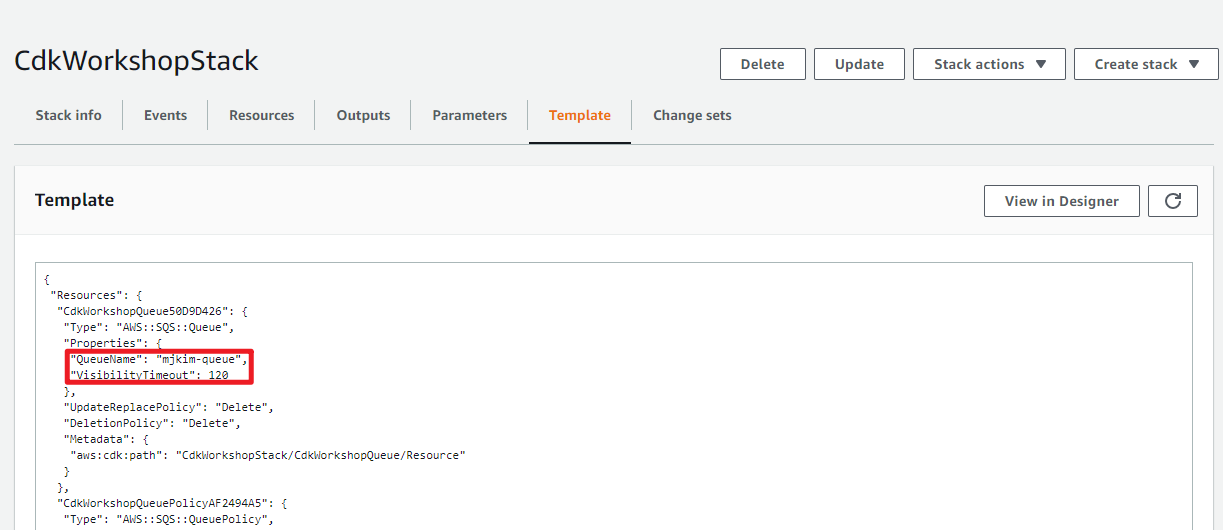This screenshot has height=530, width=1223.
Task: Click the "VisibilityTimeout": 120 line
Action: pos(149,375)
